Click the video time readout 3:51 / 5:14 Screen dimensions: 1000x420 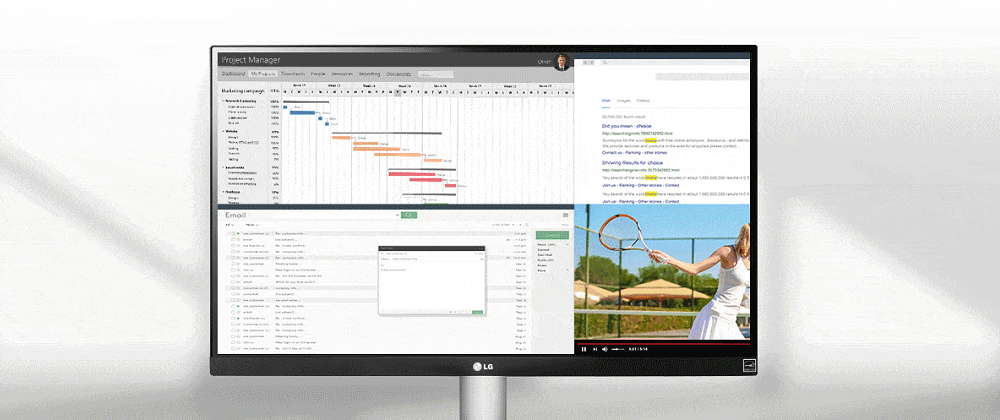click(x=638, y=349)
